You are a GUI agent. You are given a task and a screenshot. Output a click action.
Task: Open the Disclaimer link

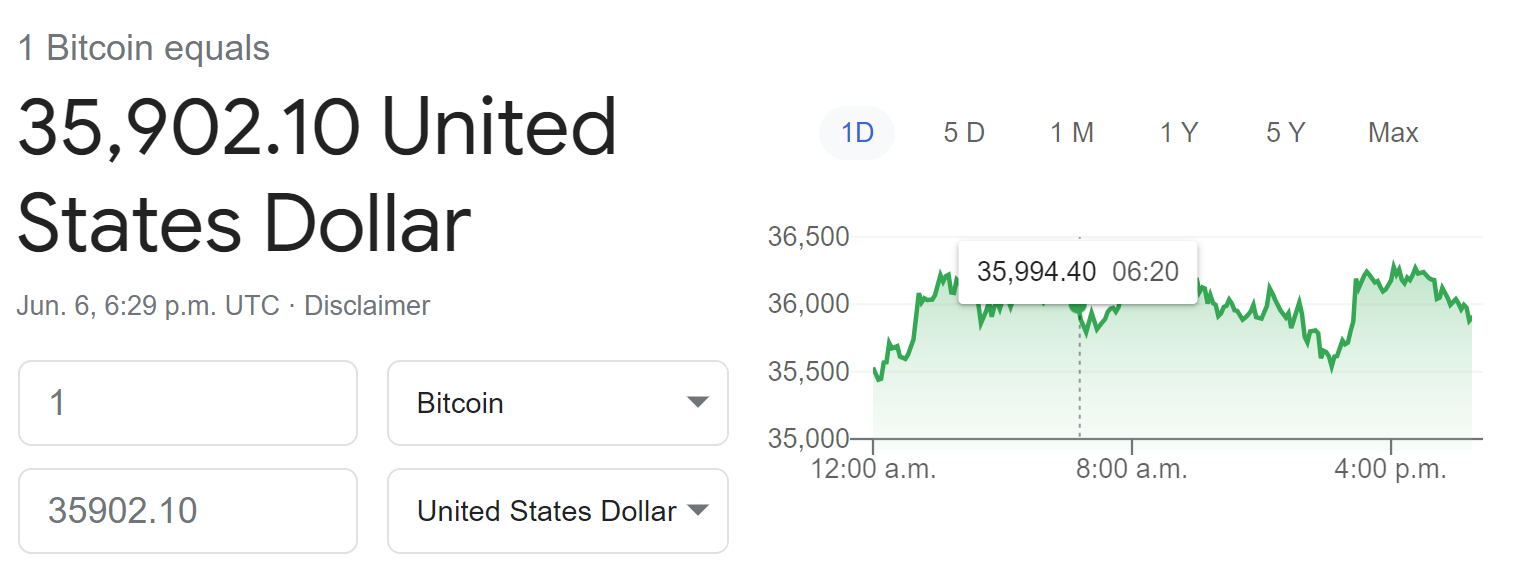[367, 305]
